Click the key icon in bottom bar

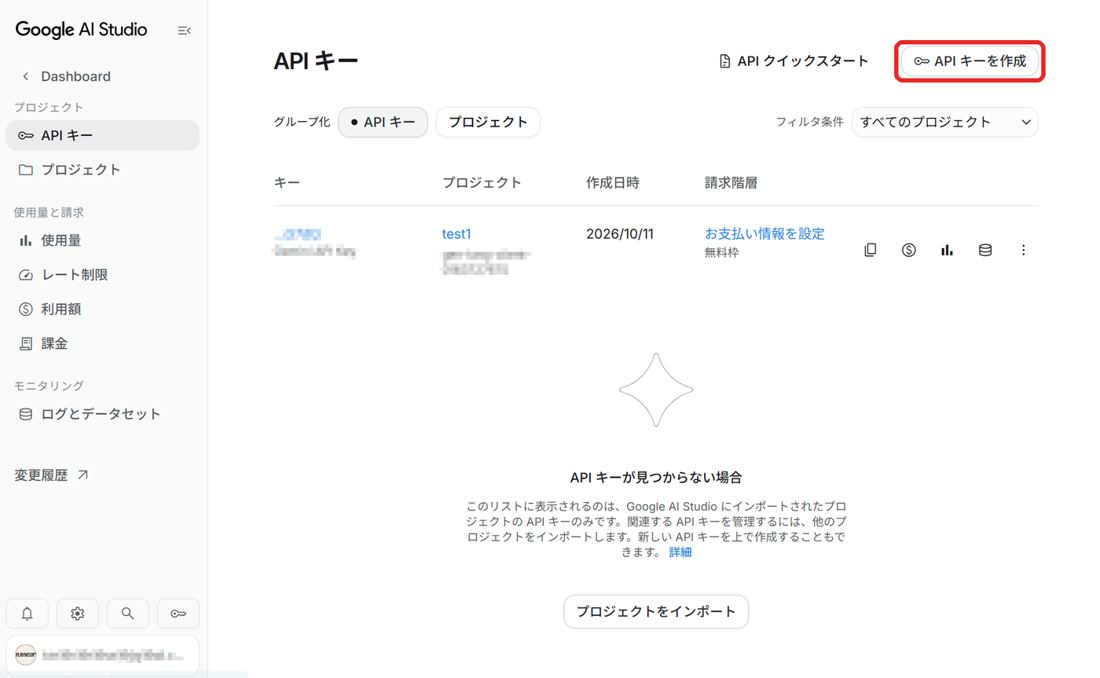[178, 613]
